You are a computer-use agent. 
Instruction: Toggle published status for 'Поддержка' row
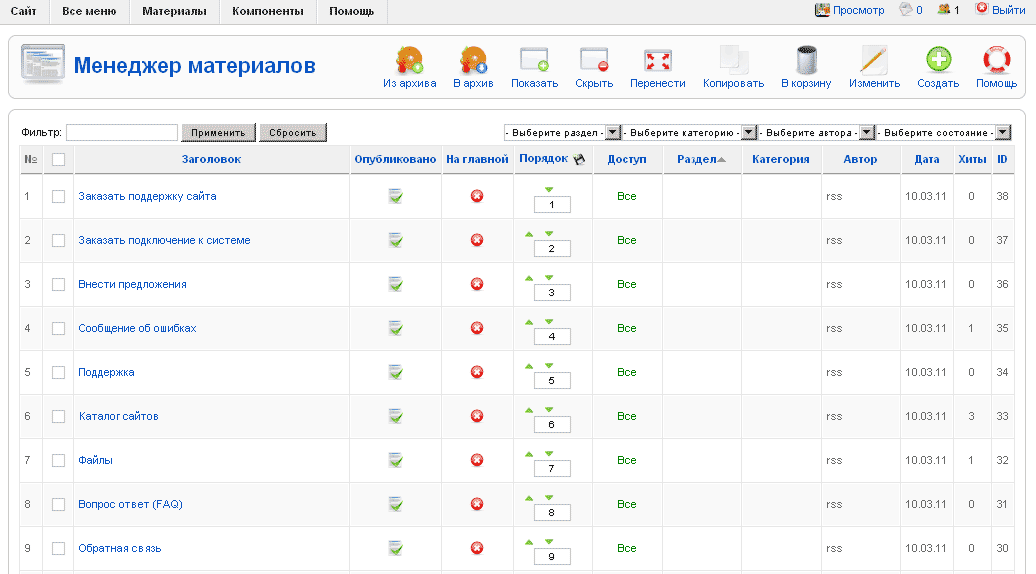(396, 372)
